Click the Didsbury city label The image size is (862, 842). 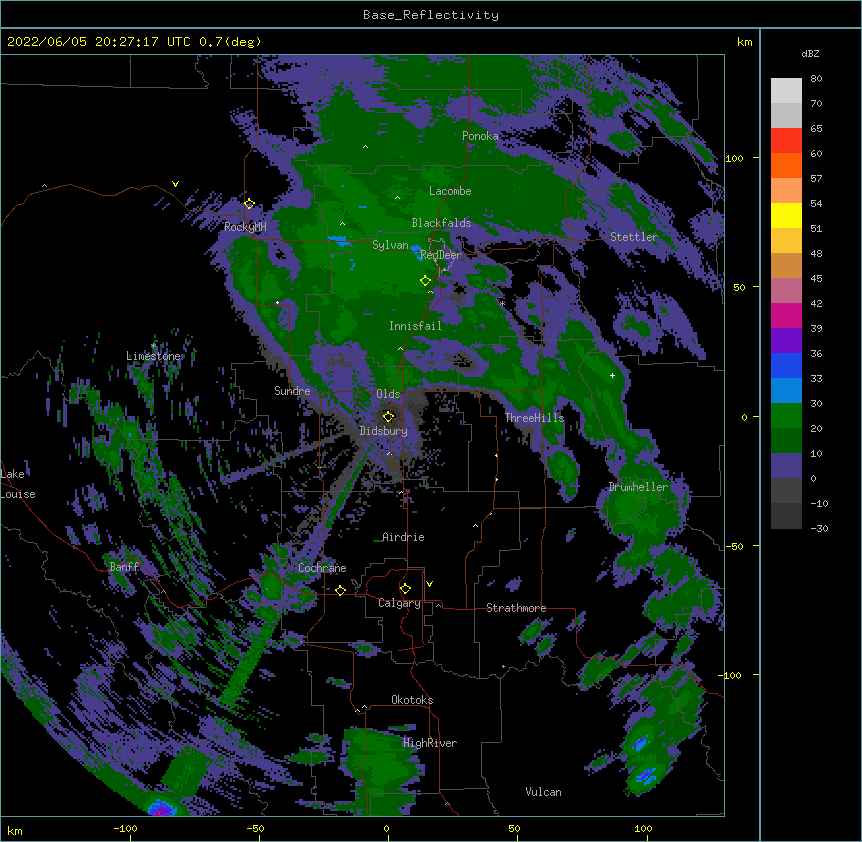[384, 431]
